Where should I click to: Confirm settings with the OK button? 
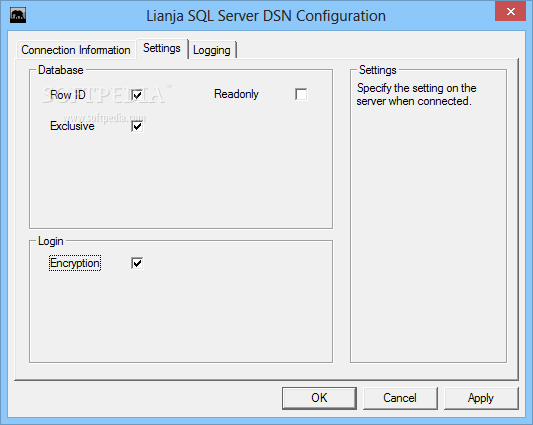click(x=319, y=398)
